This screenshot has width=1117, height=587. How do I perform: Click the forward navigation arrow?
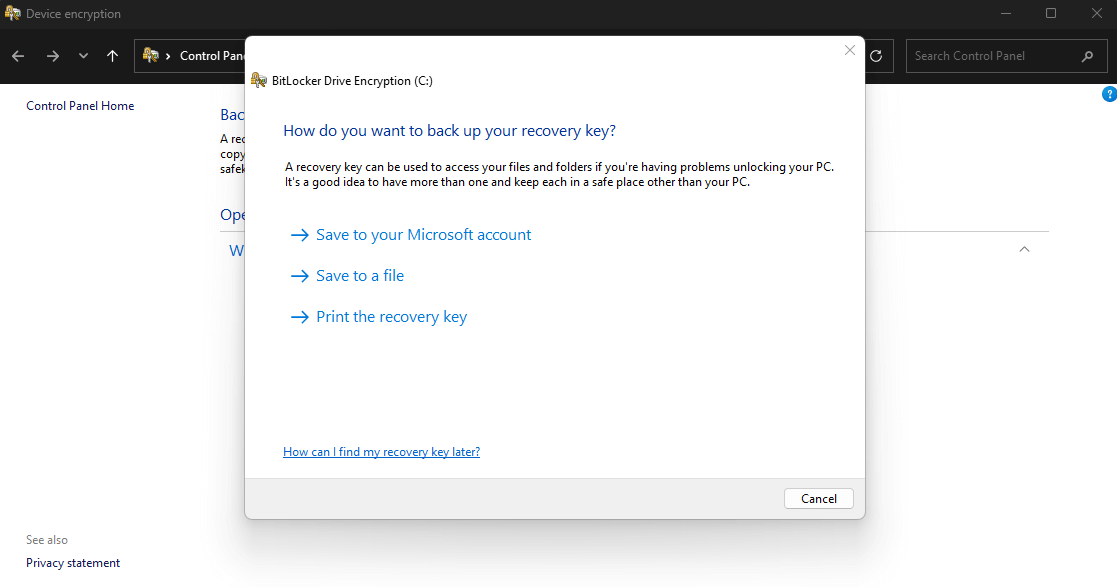tap(52, 56)
